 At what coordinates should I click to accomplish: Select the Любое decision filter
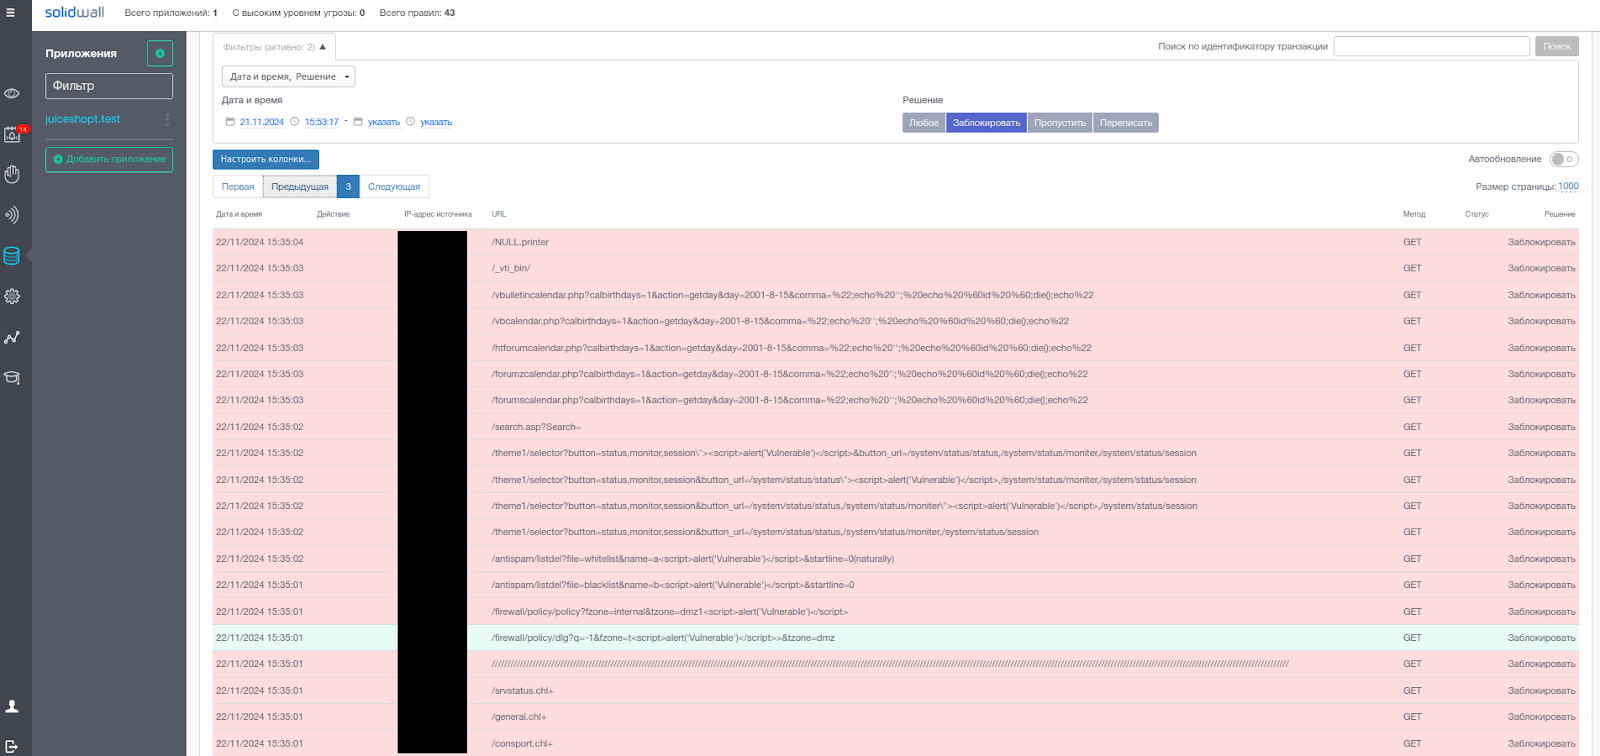pos(924,123)
